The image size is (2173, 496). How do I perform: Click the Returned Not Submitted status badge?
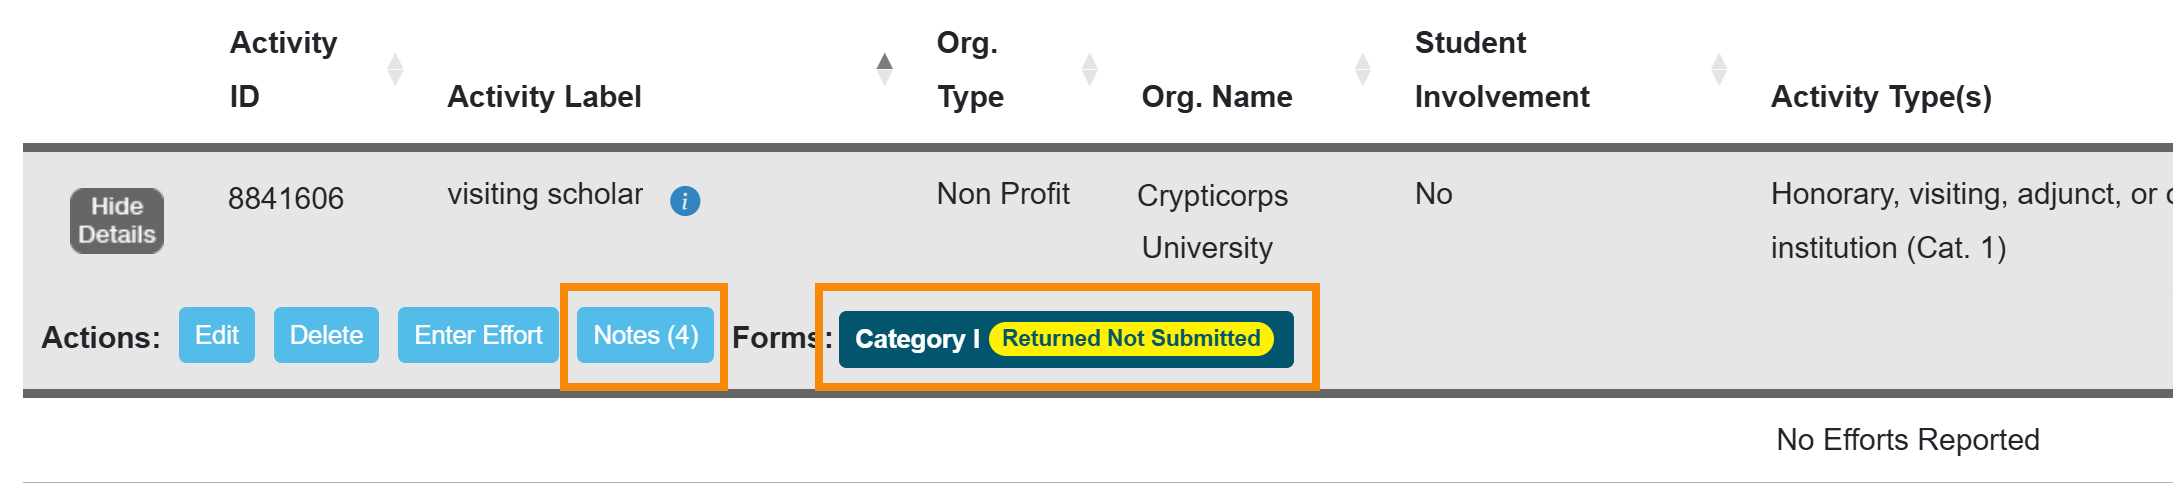click(x=1131, y=339)
